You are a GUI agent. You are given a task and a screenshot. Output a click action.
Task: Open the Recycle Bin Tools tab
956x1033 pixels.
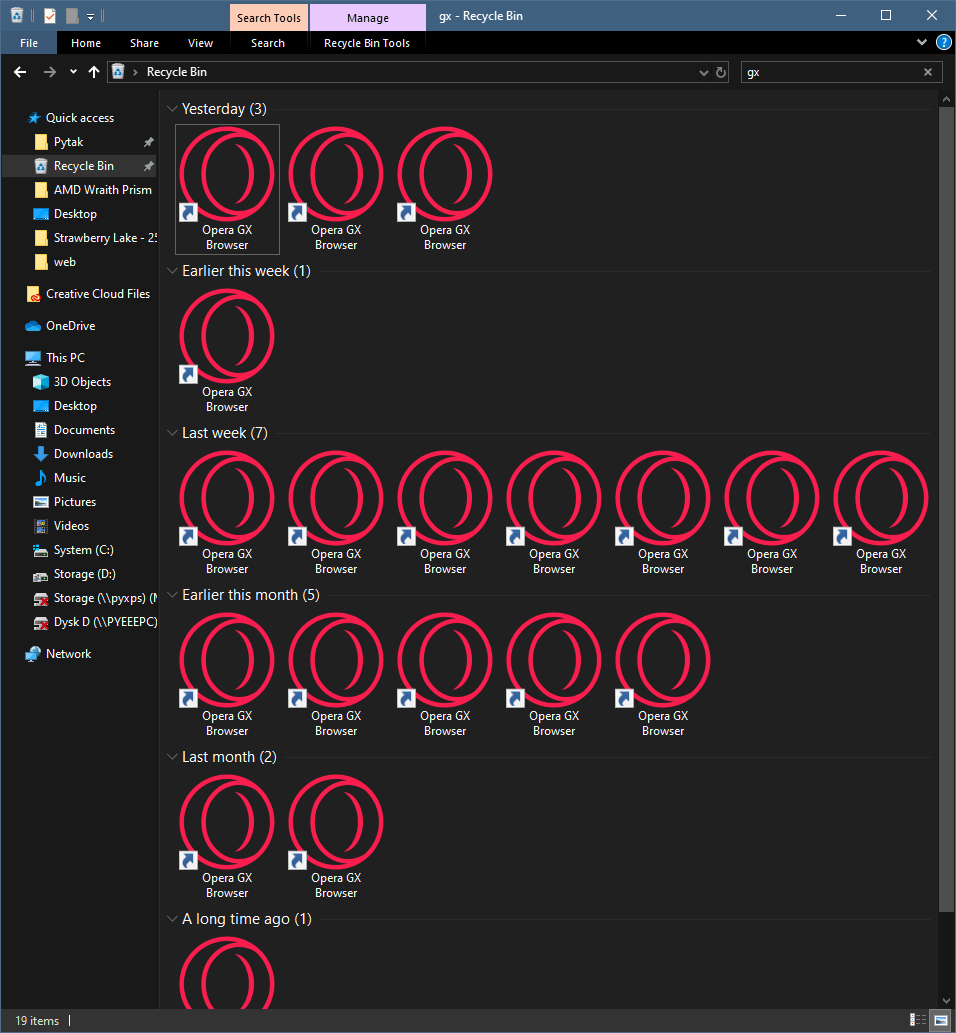coord(366,43)
